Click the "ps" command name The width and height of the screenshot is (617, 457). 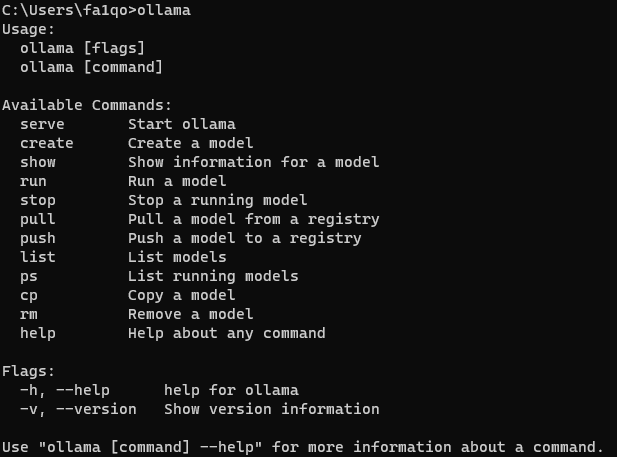coord(29,276)
